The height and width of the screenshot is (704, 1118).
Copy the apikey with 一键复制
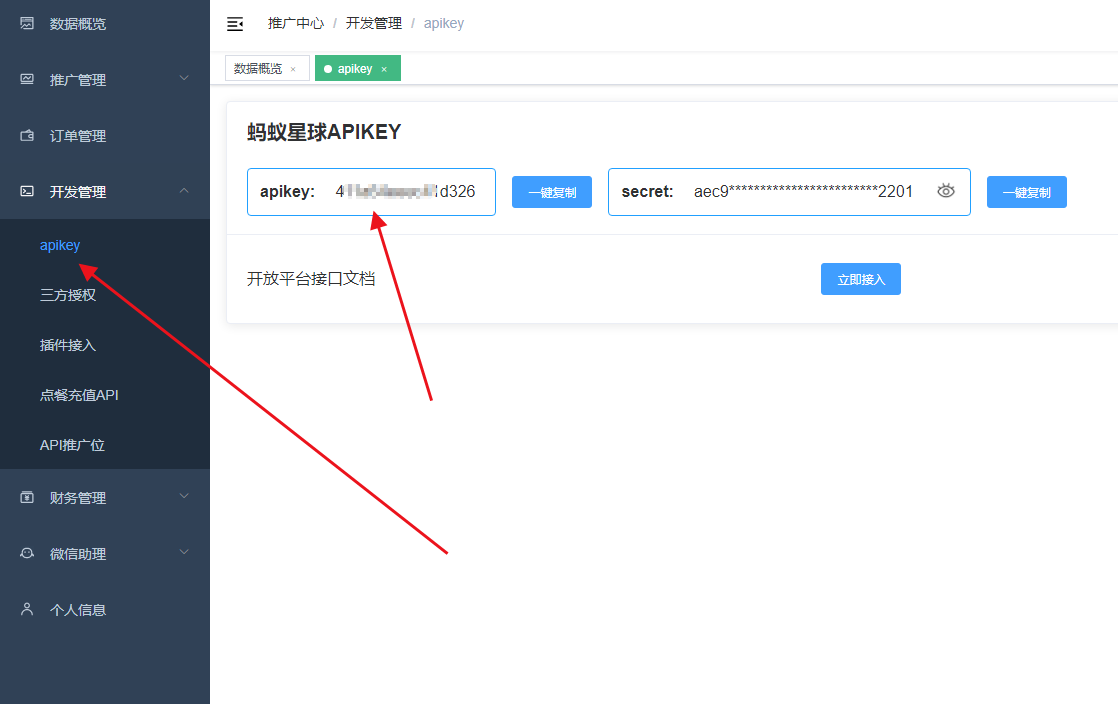[552, 192]
